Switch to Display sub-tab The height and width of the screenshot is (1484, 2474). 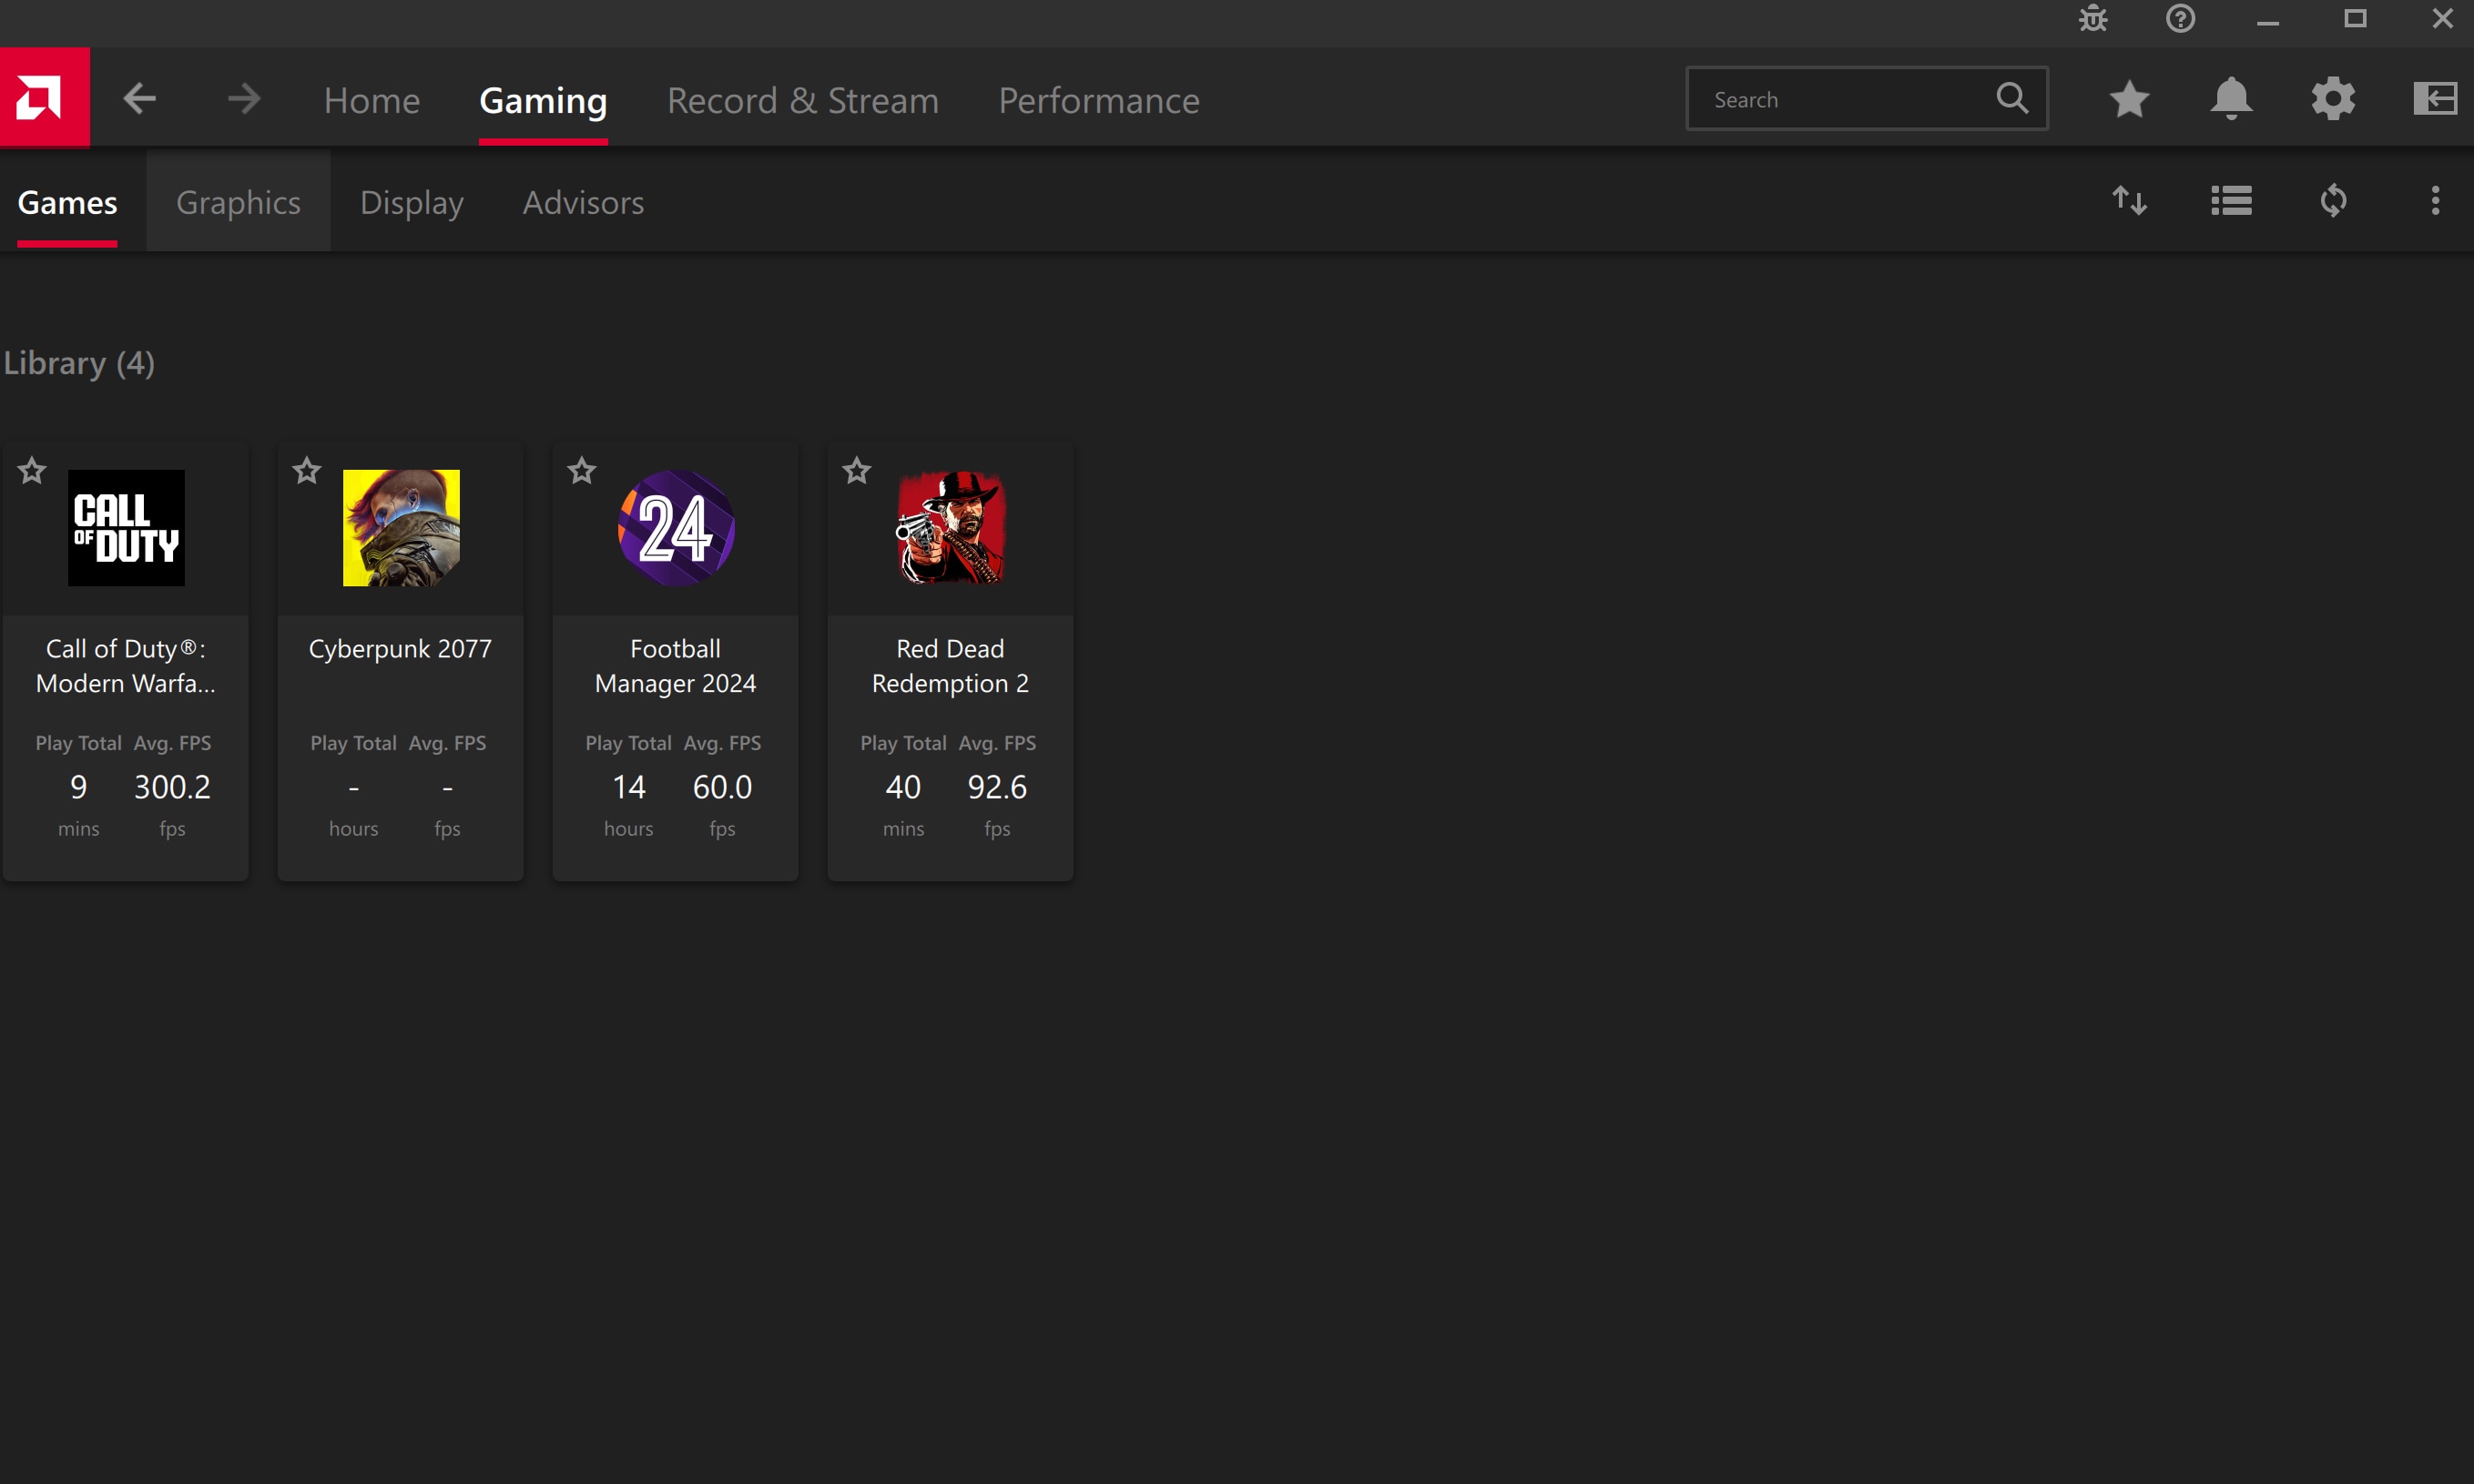tap(412, 202)
